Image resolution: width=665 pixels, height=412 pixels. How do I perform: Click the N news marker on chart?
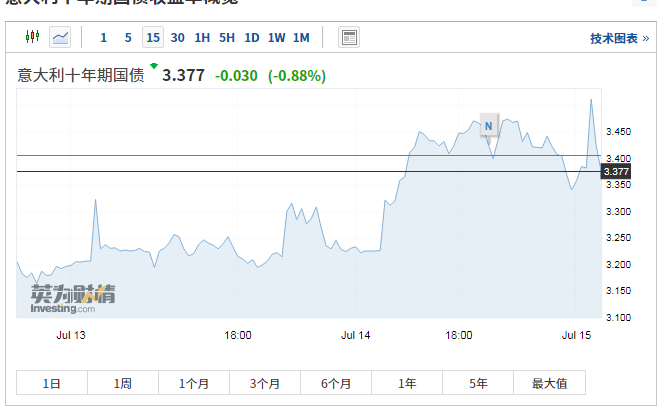point(488,125)
